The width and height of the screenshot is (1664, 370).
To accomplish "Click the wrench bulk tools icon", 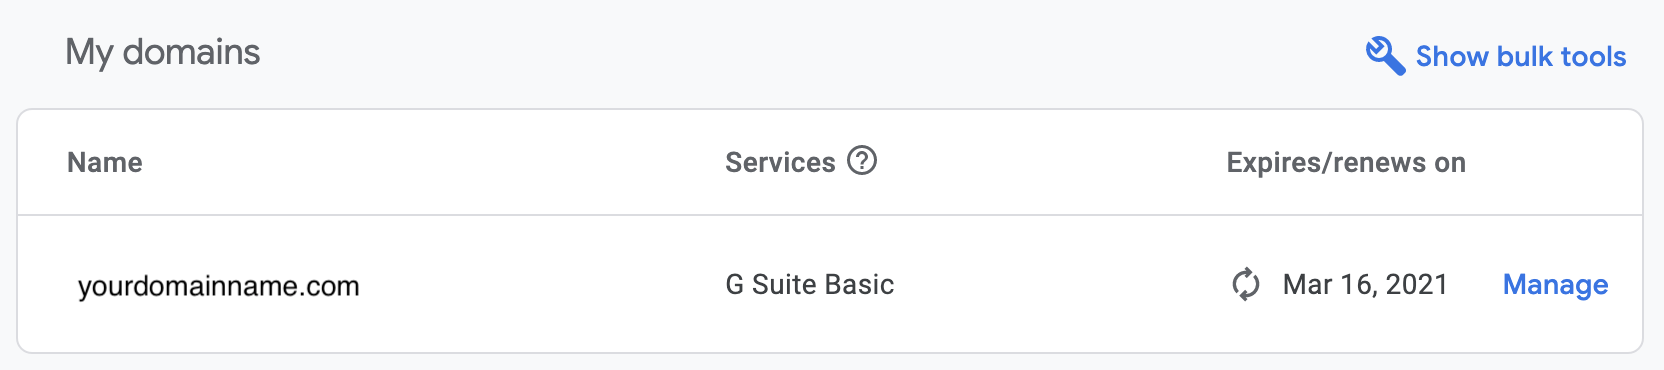I will point(1386,56).
